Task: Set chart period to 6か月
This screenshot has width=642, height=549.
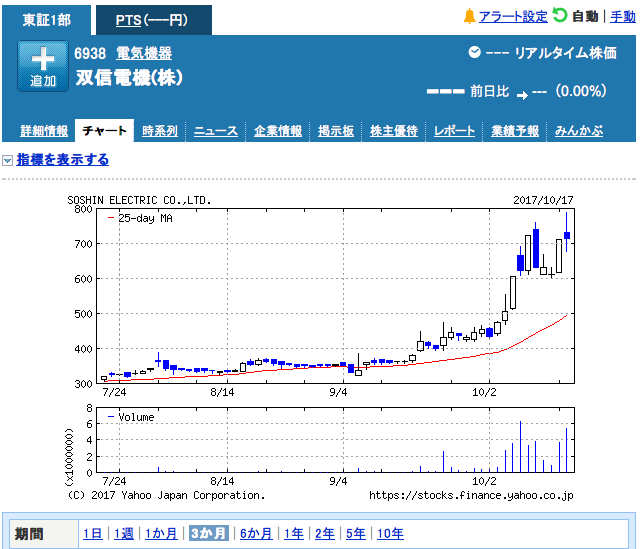Action: click(256, 533)
